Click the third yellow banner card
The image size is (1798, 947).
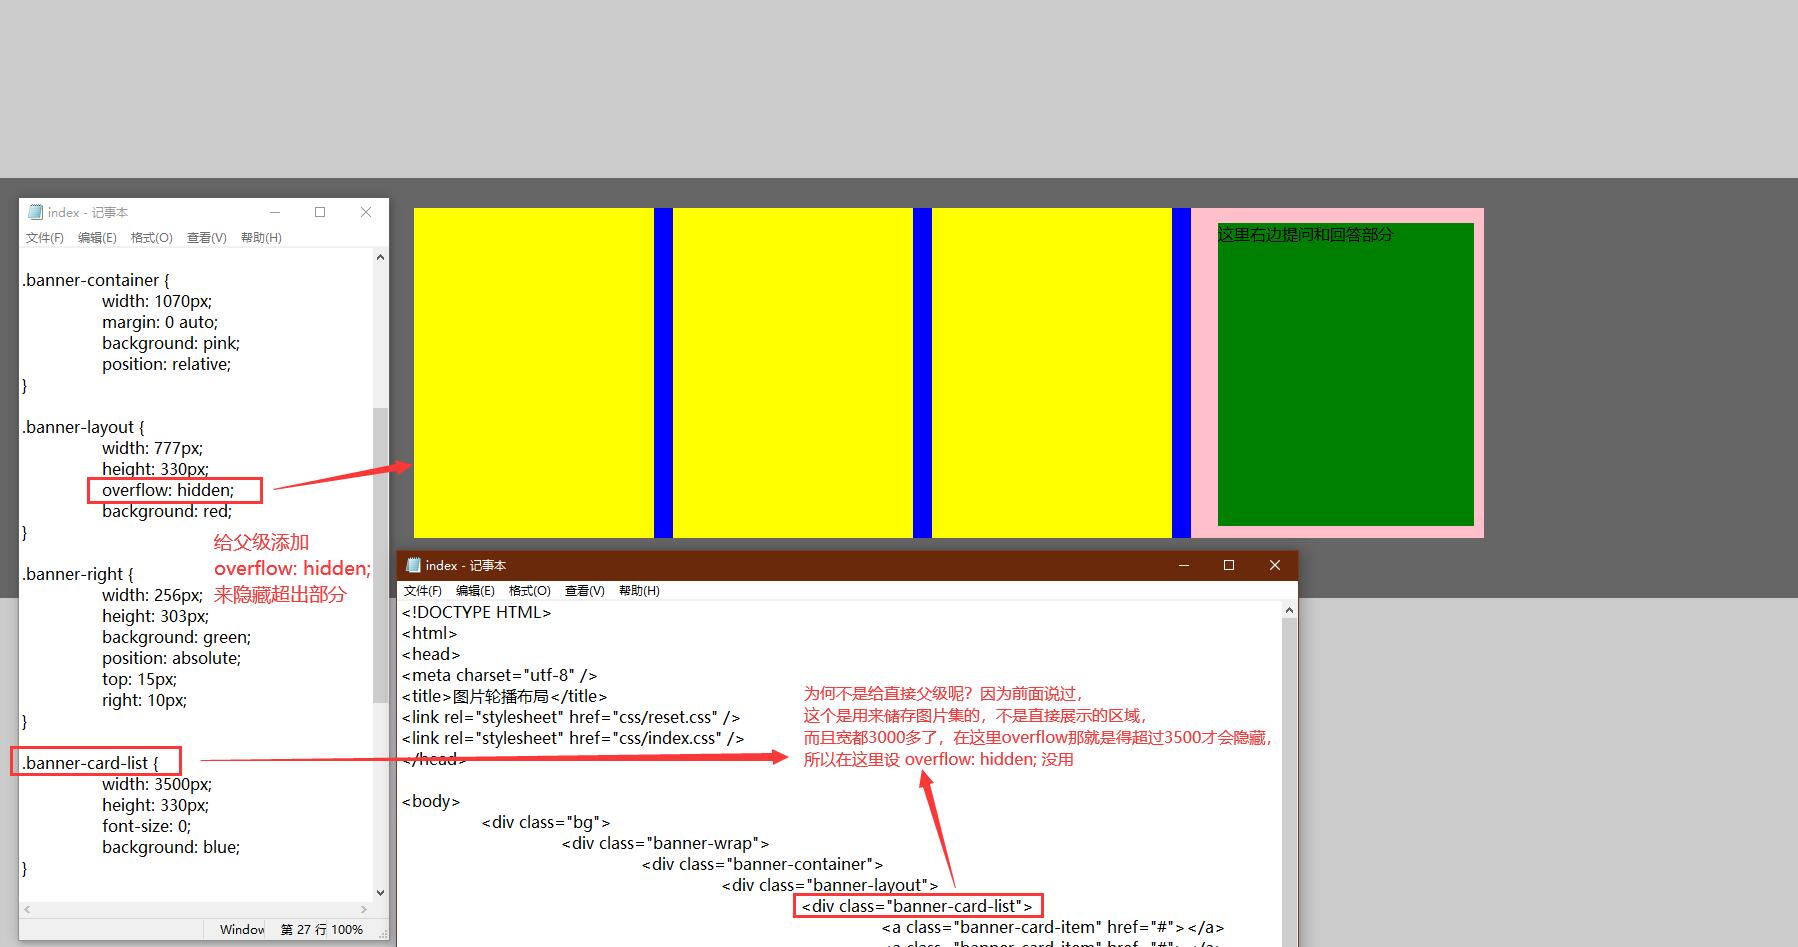(1052, 373)
